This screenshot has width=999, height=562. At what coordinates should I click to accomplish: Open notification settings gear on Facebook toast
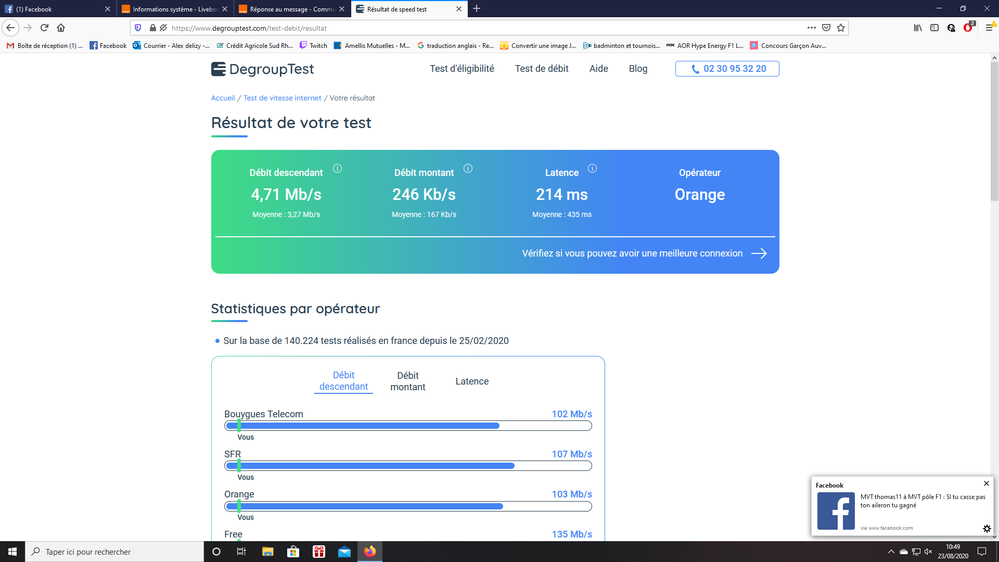[986, 529]
